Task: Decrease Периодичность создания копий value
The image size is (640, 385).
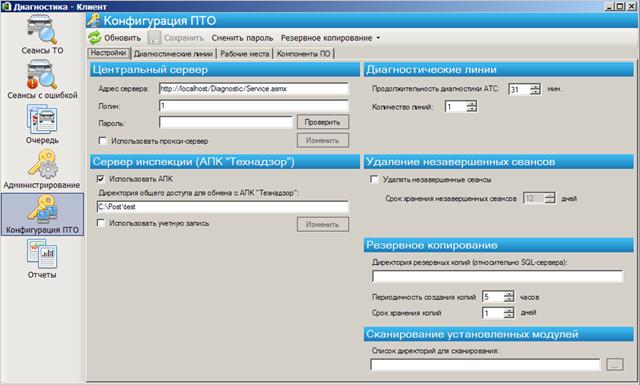Action: pyautogui.click(x=509, y=300)
